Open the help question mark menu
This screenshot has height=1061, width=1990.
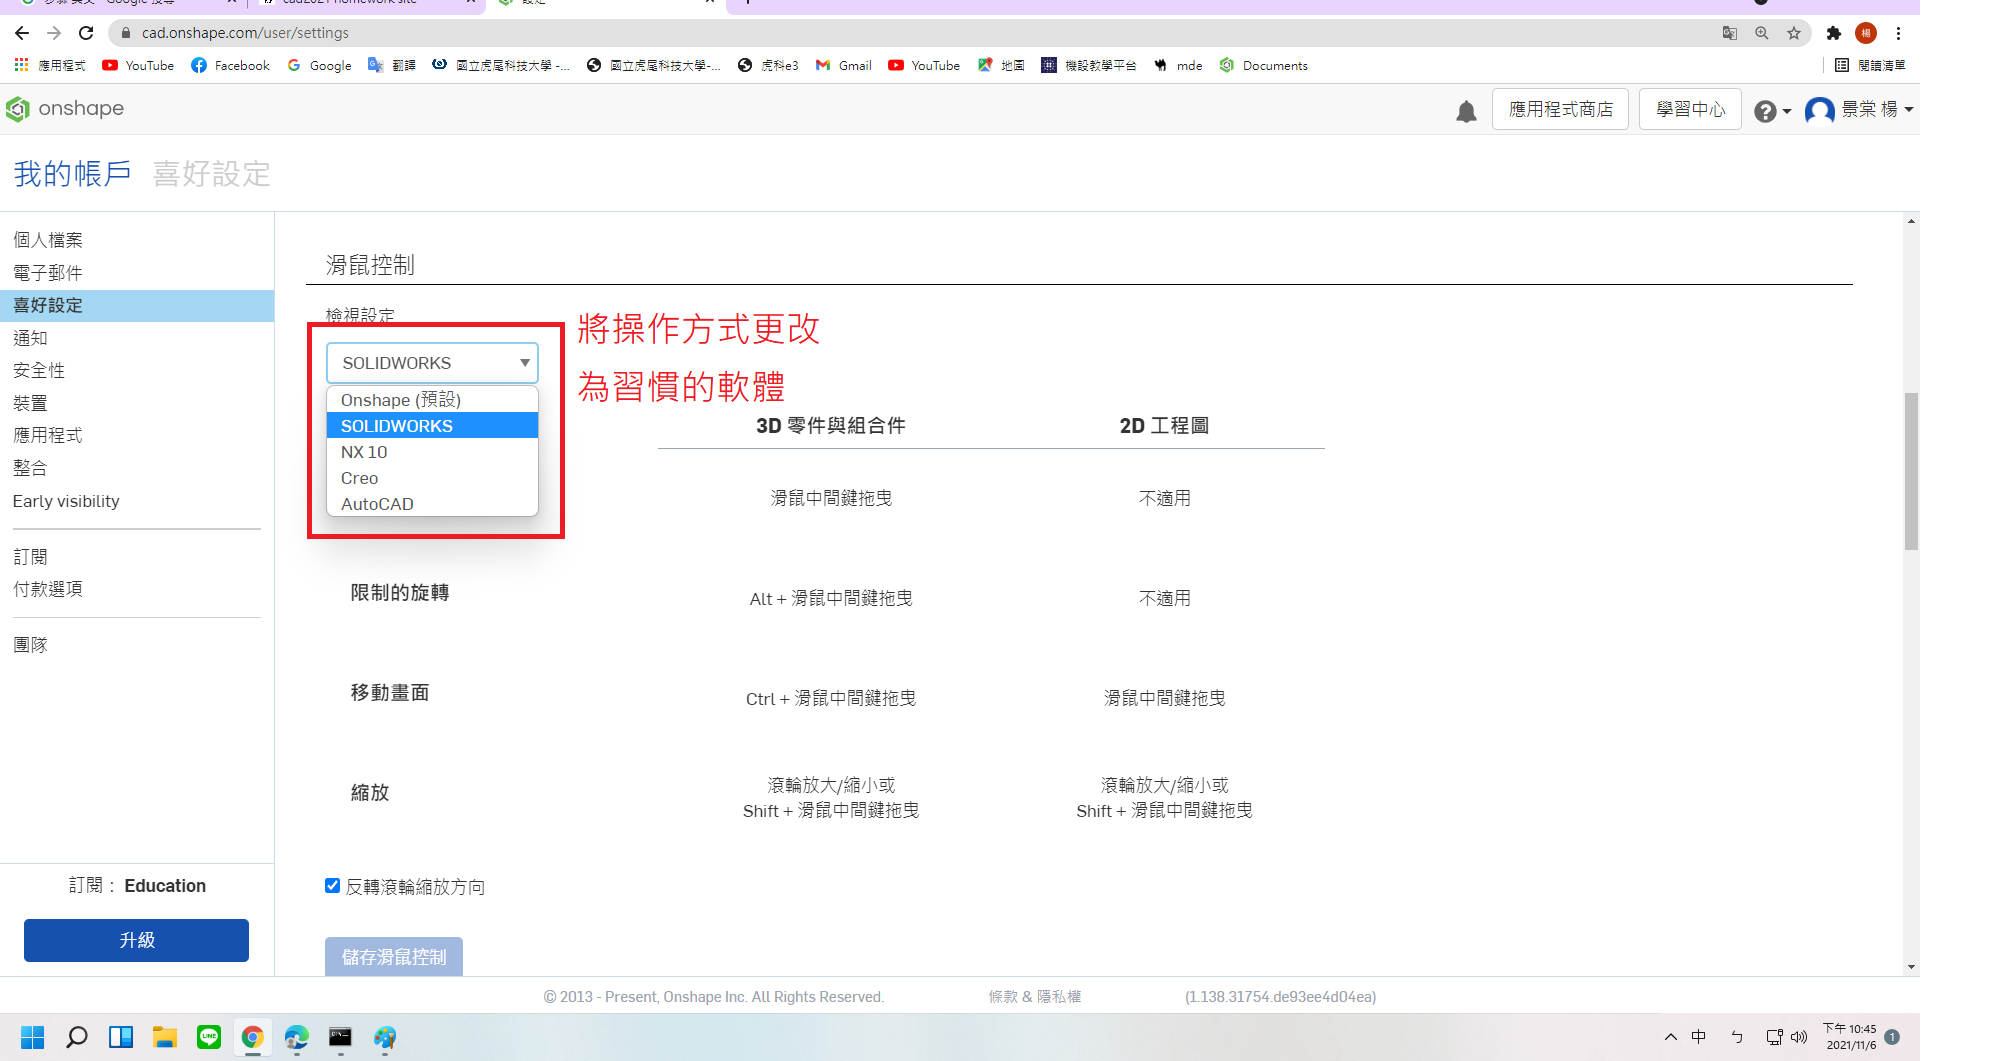[x=1772, y=111]
